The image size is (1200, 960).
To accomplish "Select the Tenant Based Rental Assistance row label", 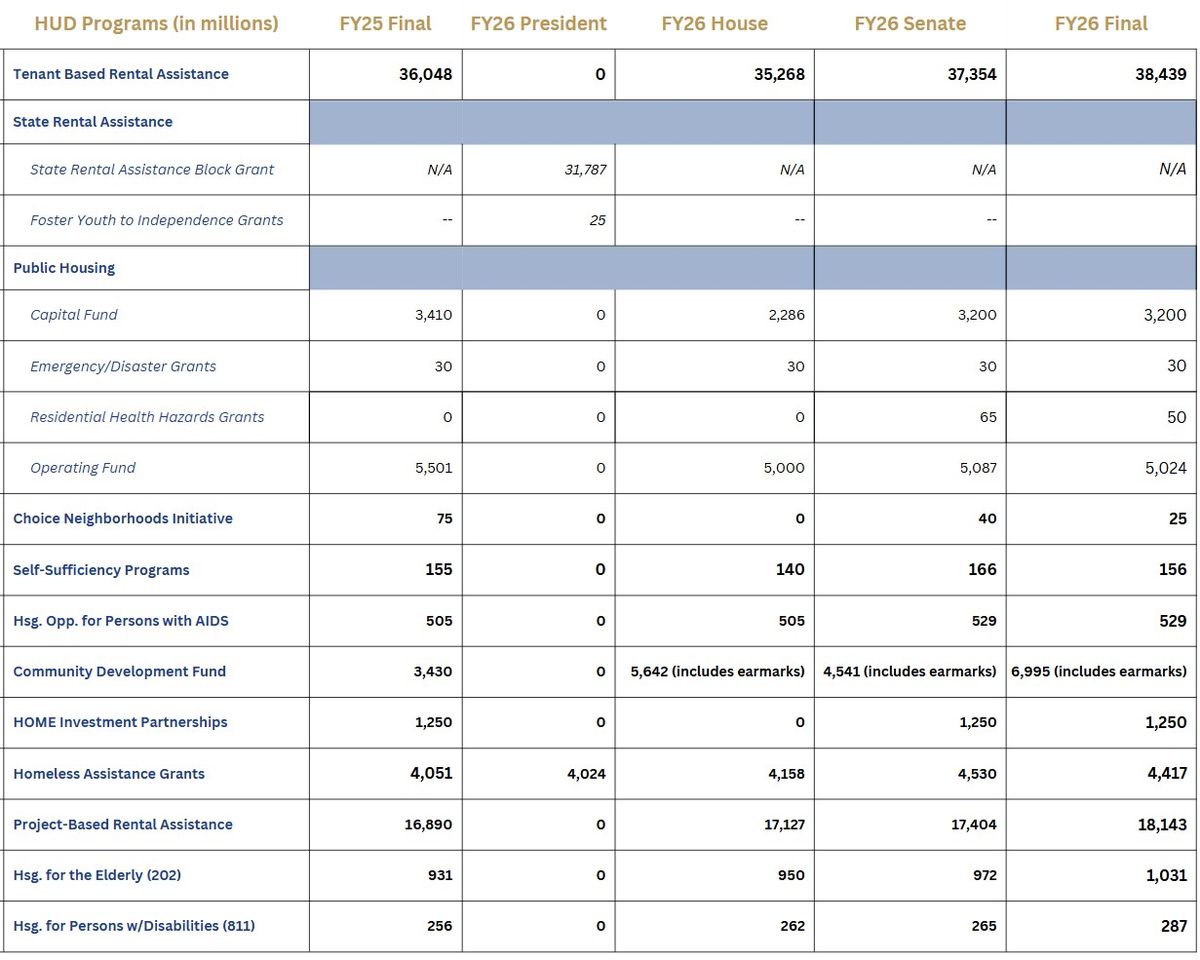I will point(121,74).
